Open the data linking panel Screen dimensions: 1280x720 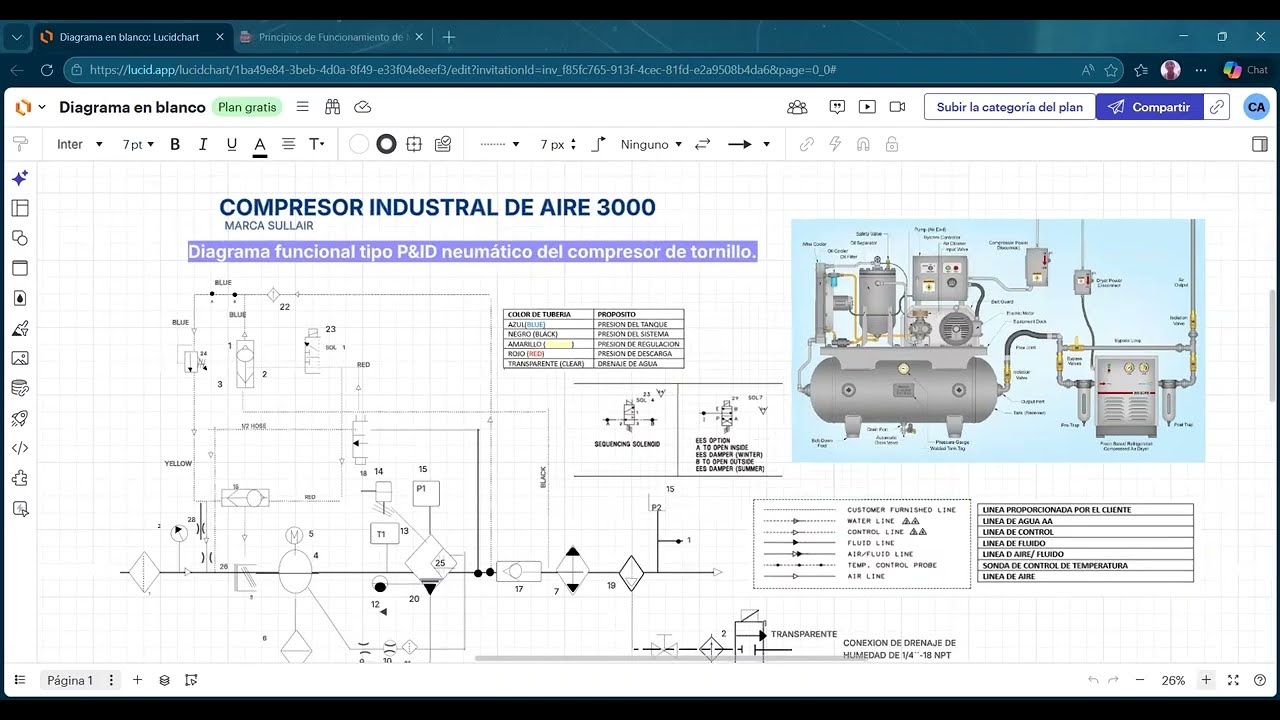click(20, 388)
